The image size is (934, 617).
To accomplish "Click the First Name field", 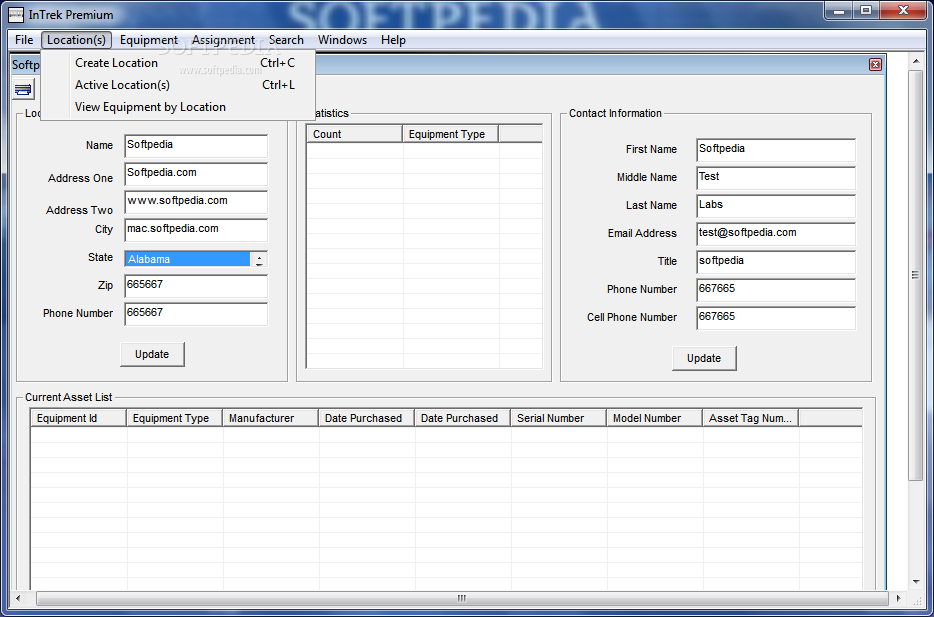I will pos(776,150).
